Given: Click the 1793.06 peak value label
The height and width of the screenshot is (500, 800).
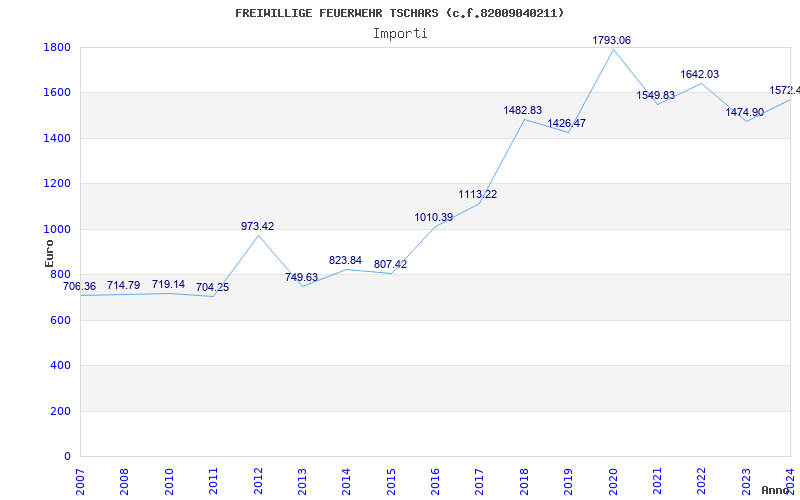Looking at the screenshot, I should coord(611,41).
